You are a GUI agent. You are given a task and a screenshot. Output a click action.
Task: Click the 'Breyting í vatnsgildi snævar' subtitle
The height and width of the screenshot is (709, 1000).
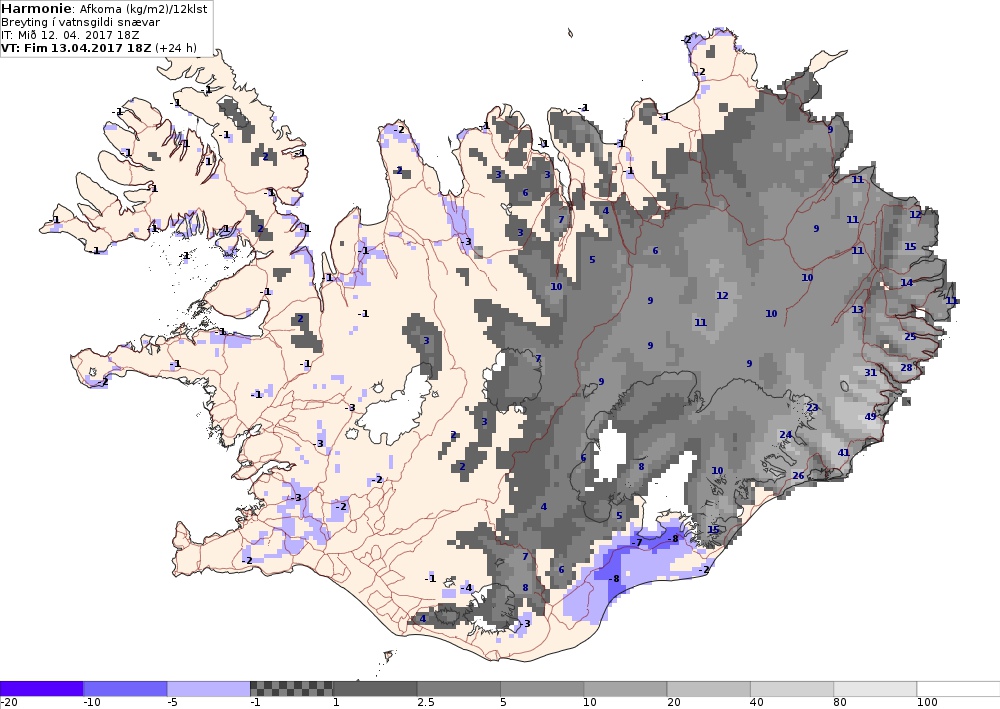(x=80, y=22)
